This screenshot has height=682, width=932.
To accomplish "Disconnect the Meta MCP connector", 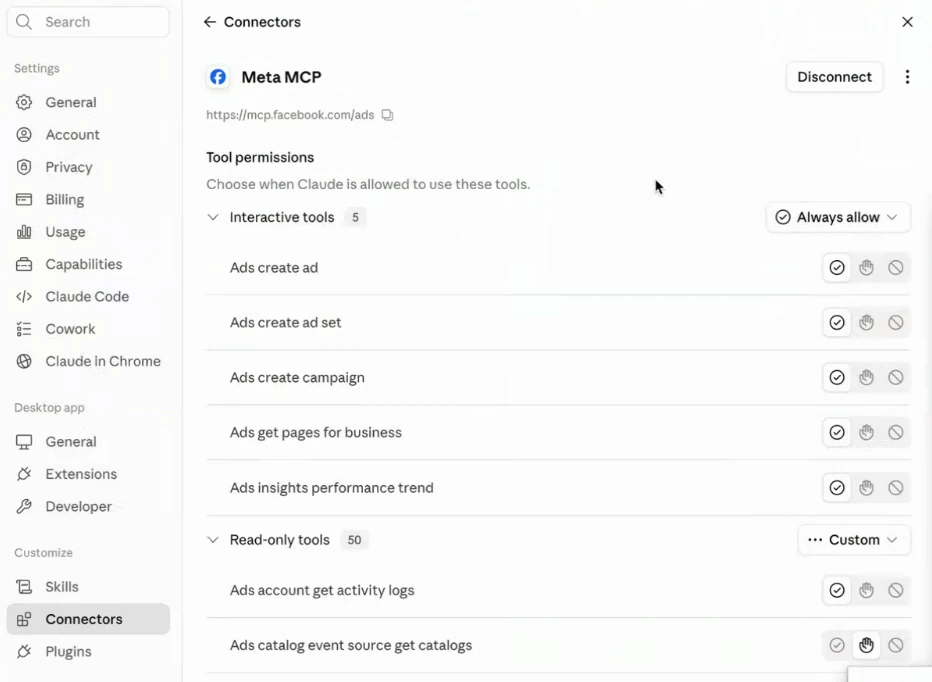I will 835,77.
